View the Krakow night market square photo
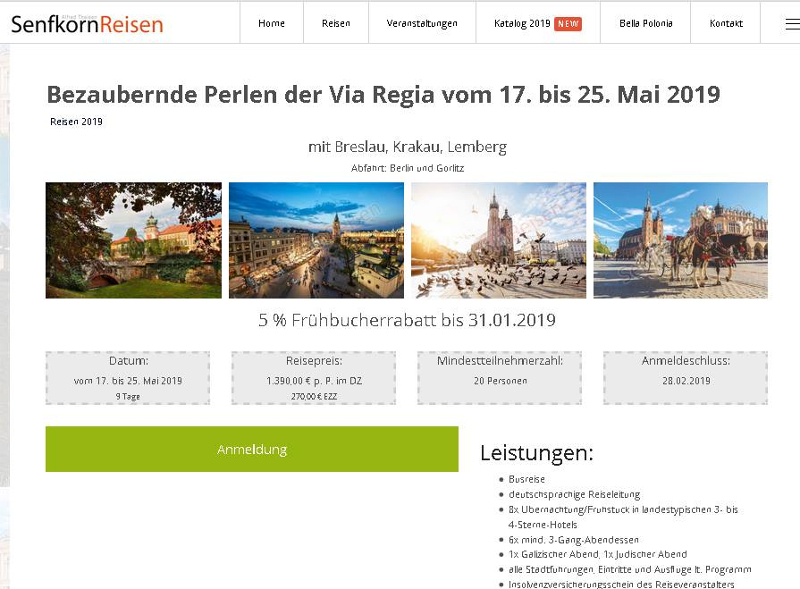This screenshot has height=589, width=800. pyautogui.click(x=316, y=240)
